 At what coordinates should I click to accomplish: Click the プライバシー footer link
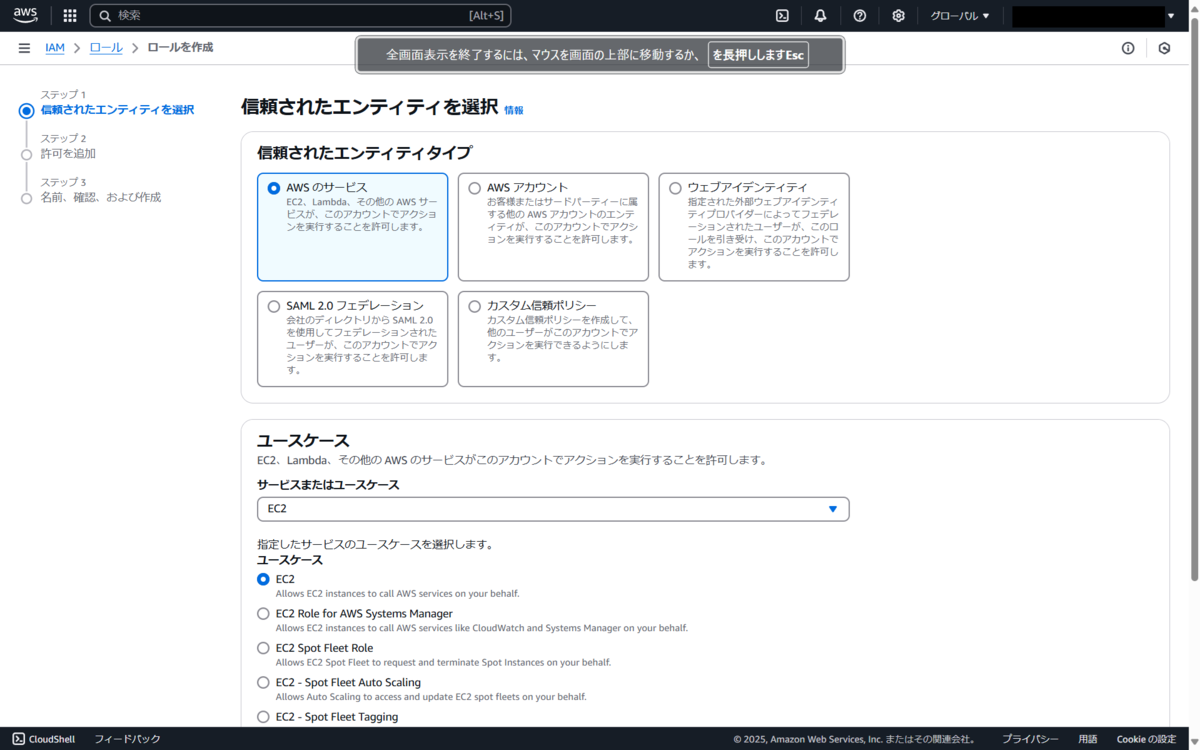click(1030, 739)
